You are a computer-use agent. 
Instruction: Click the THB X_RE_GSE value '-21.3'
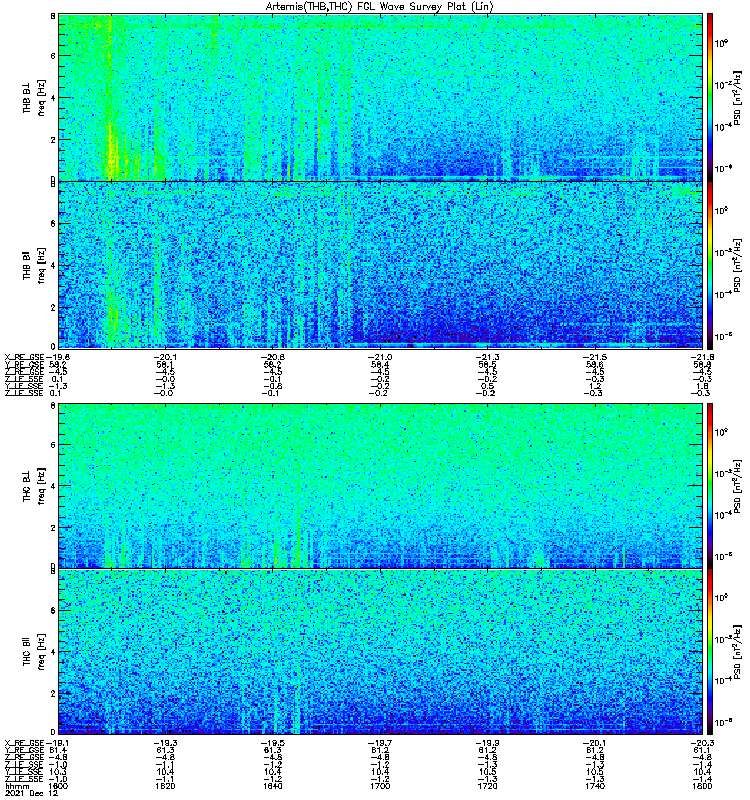(487, 357)
